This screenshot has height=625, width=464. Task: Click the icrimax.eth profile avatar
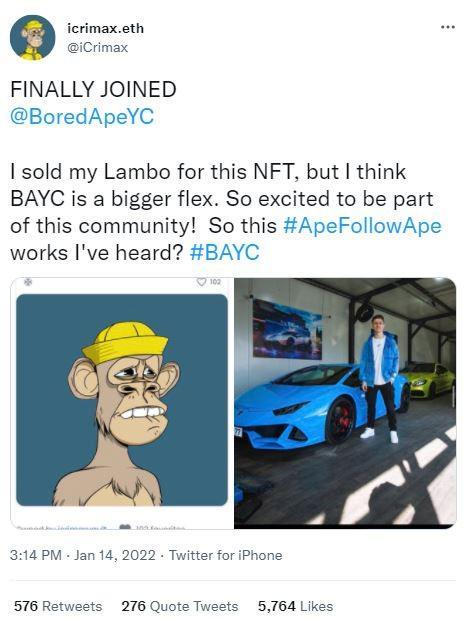pos(33,37)
